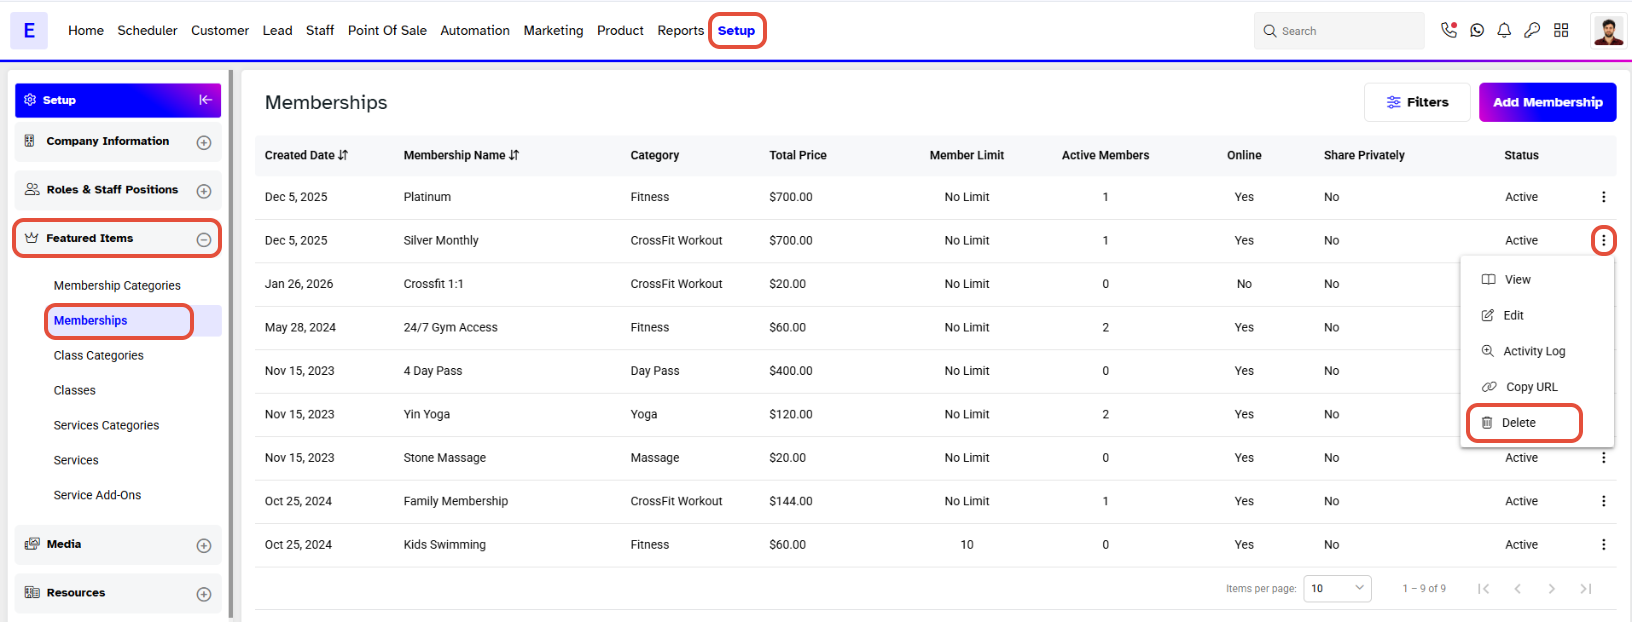This screenshot has width=1632, height=622.
Task: Open Services Categories in sidebar
Action: (106, 426)
